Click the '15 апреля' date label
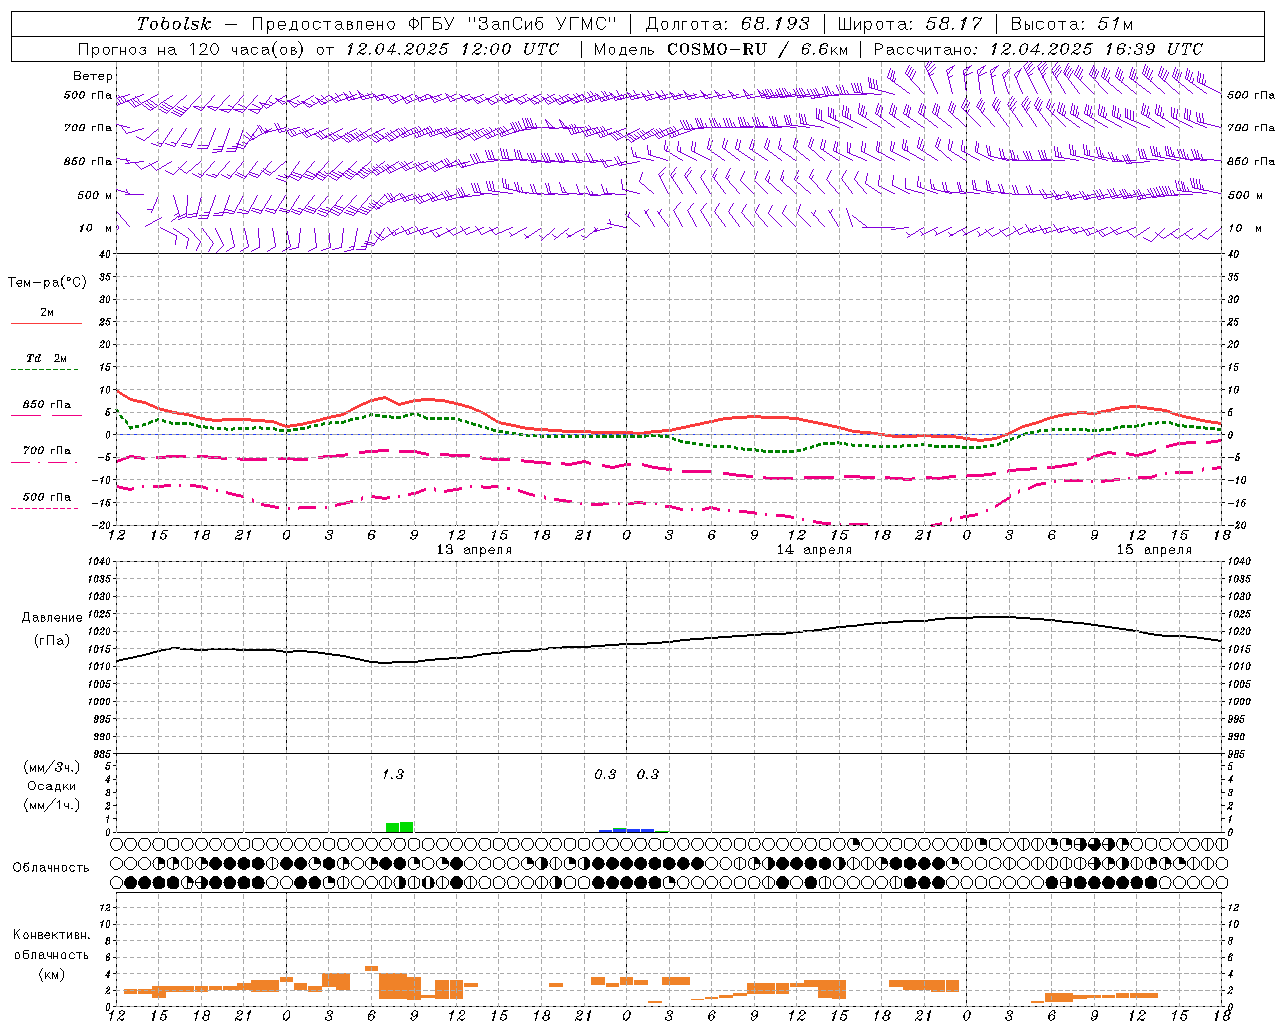Image resolution: width=1280 pixels, height=1024 pixels. [x=1154, y=550]
